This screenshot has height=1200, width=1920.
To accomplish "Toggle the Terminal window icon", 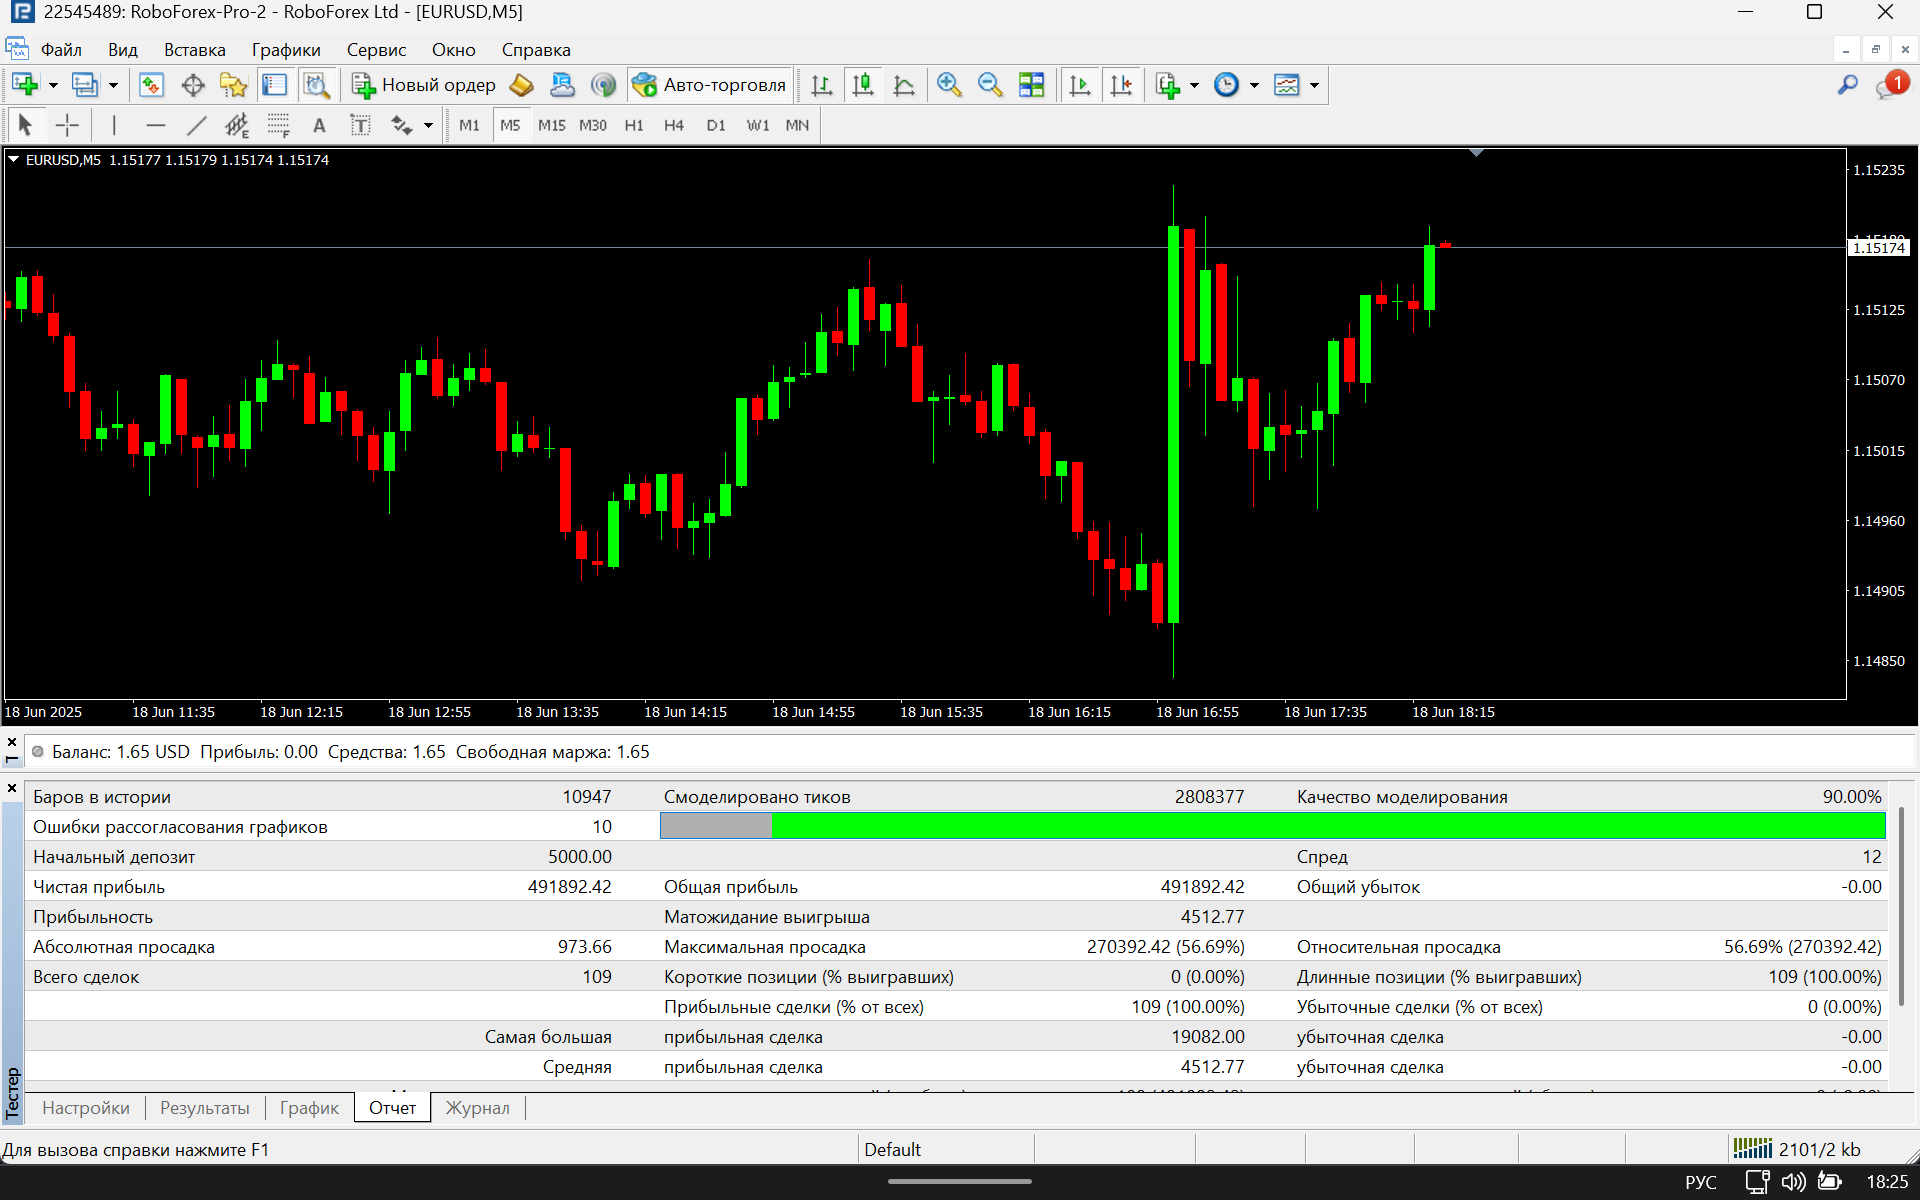I will pyautogui.click(x=274, y=85).
